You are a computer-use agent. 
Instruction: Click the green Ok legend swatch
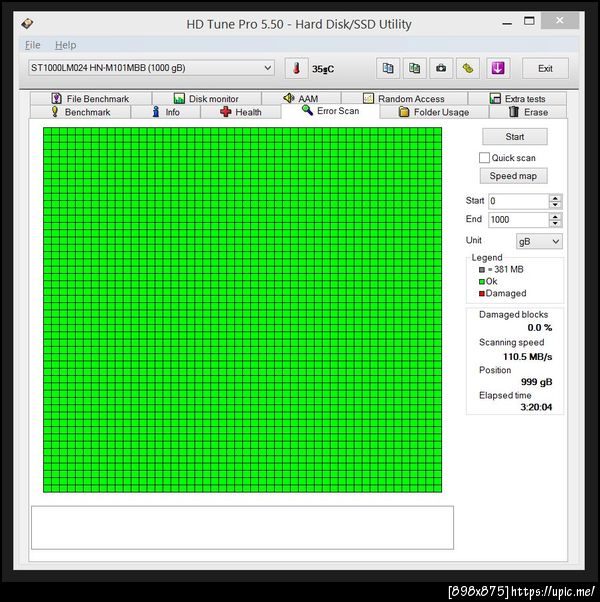[482, 282]
